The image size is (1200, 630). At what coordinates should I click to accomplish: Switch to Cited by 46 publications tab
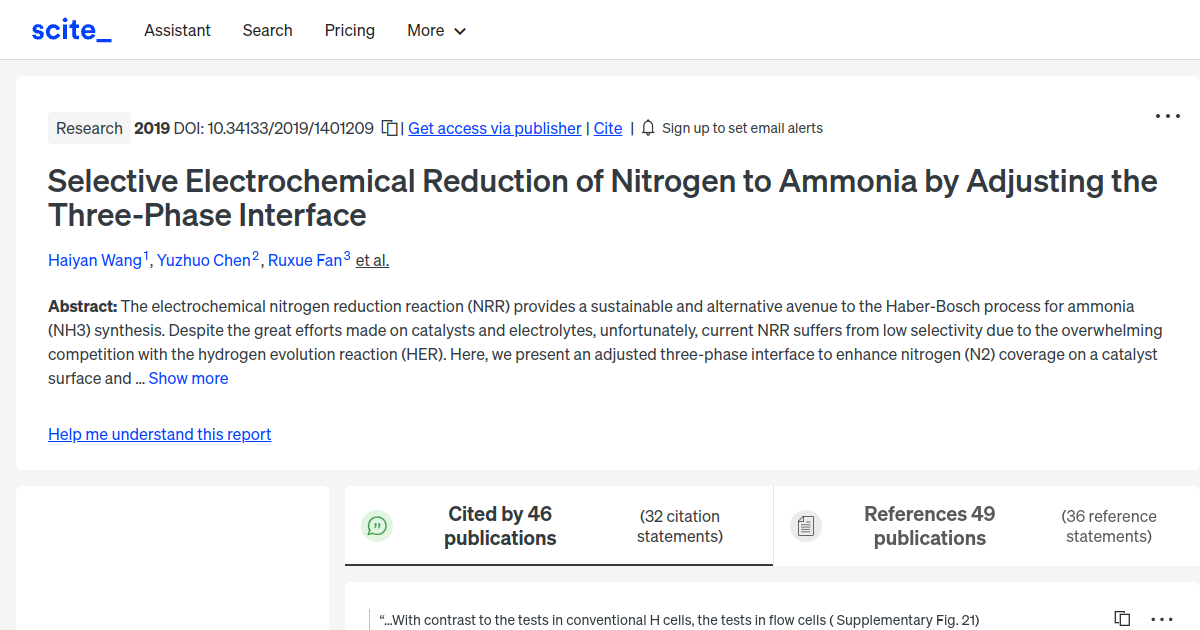[500, 525]
